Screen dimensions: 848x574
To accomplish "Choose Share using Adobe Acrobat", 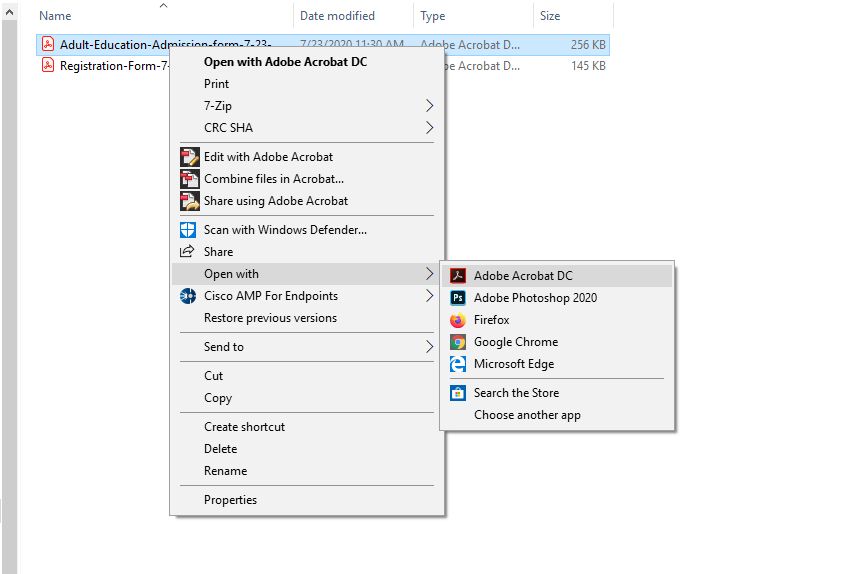I will pyautogui.click(x=307, y=201).
